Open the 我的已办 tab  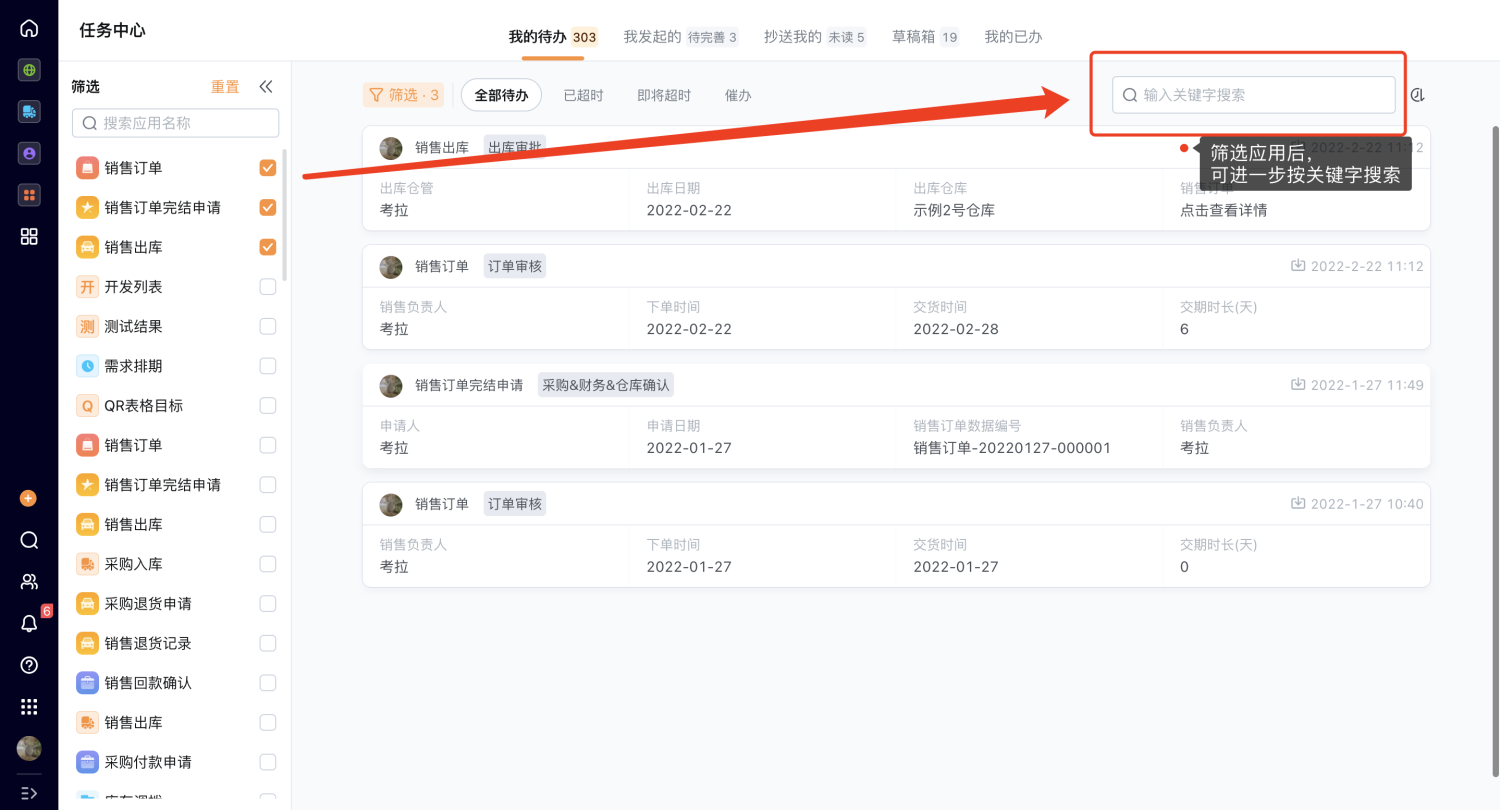click(x=1013, y=37)
